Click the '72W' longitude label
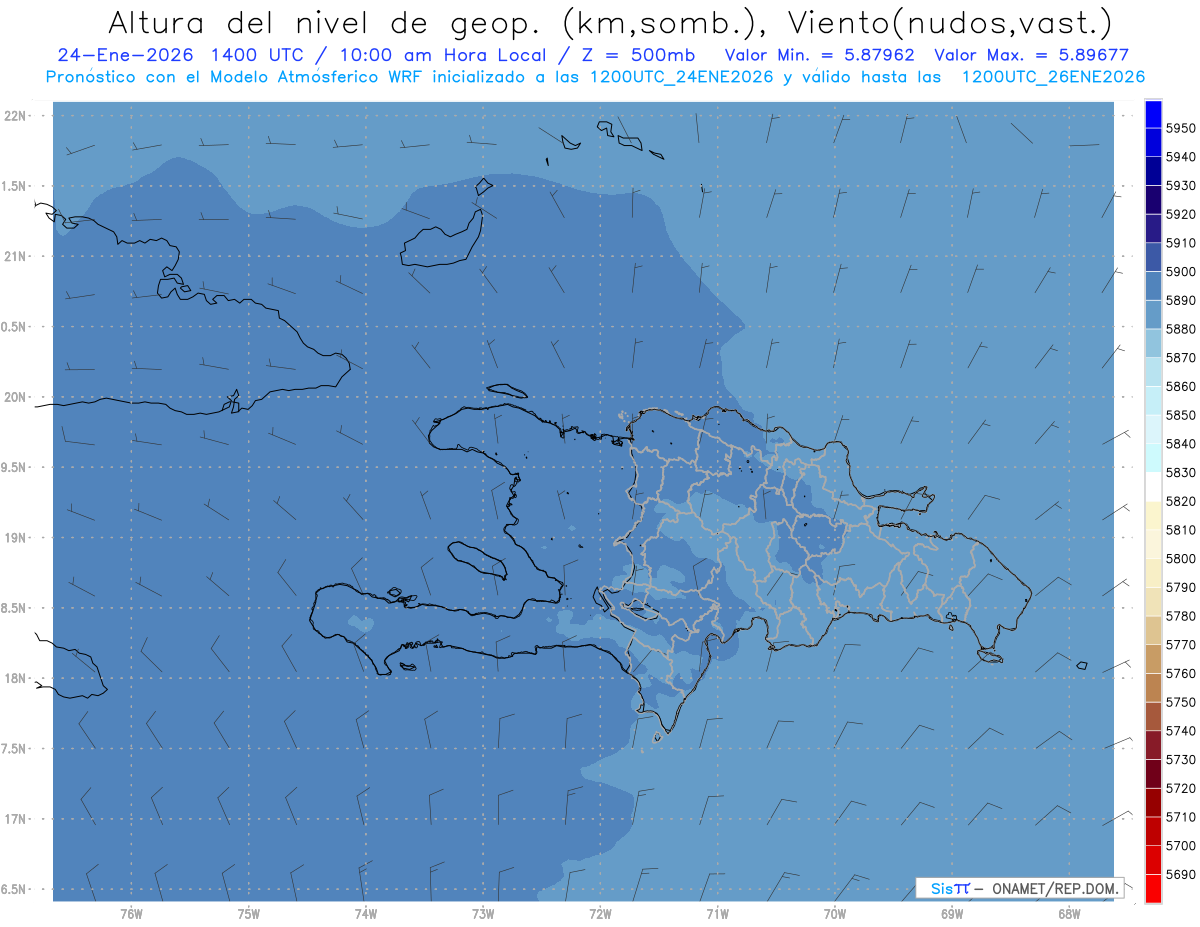1200x927 pixels. [600, 913]
